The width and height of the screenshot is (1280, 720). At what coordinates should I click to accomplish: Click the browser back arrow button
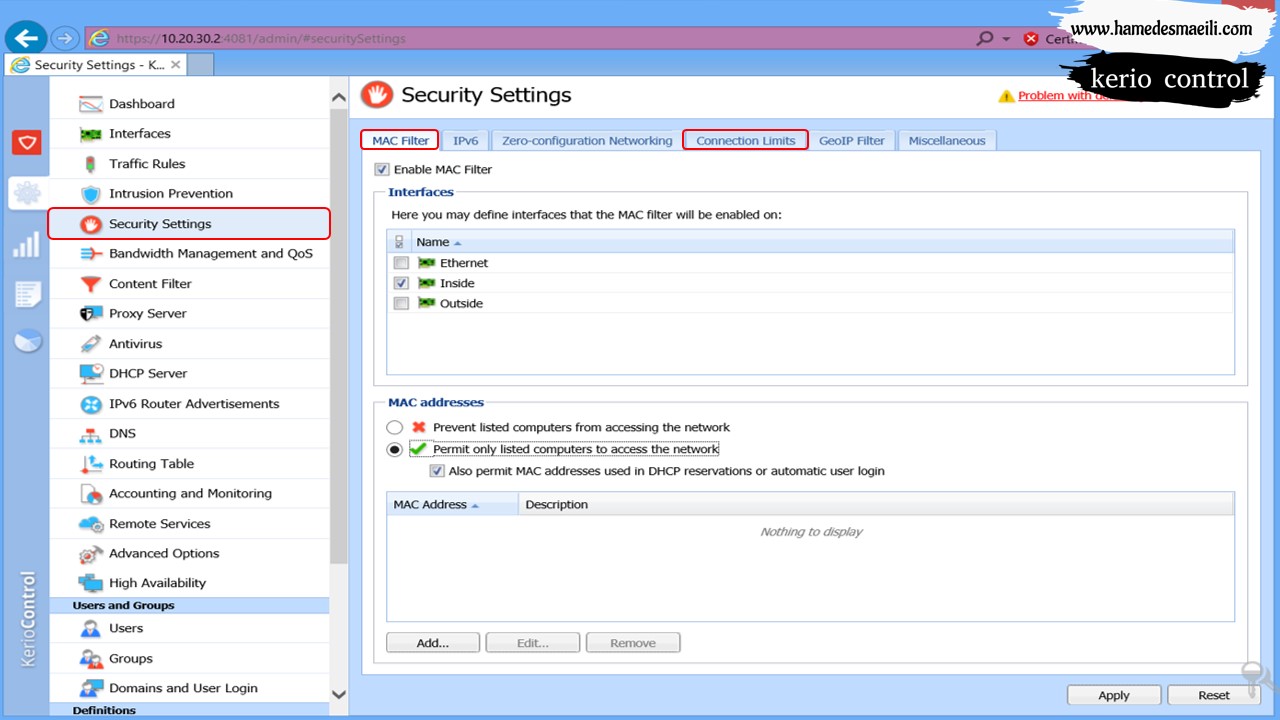tap(26, 39)
